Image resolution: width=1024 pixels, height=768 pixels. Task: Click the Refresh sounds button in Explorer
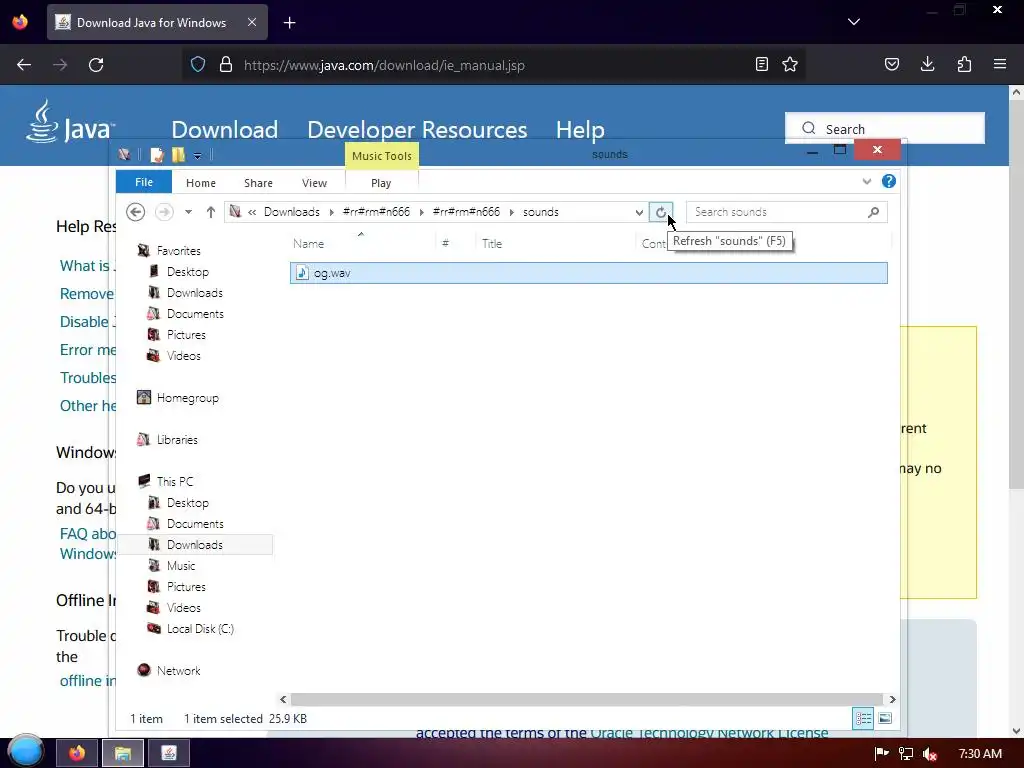tap(660, 212)
